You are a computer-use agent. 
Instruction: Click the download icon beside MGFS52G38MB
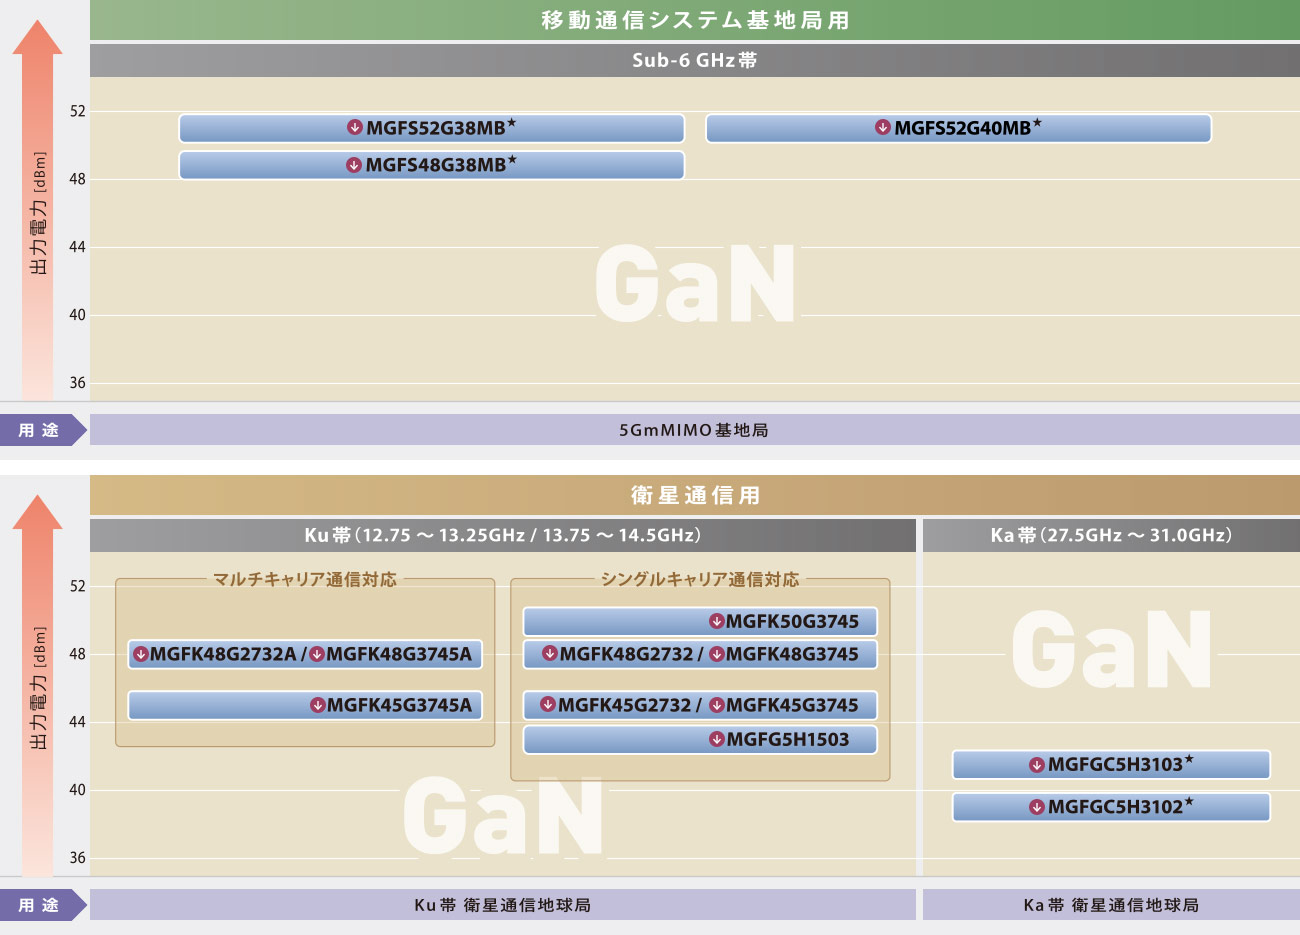pyautogui.click(x=354, y=128)
